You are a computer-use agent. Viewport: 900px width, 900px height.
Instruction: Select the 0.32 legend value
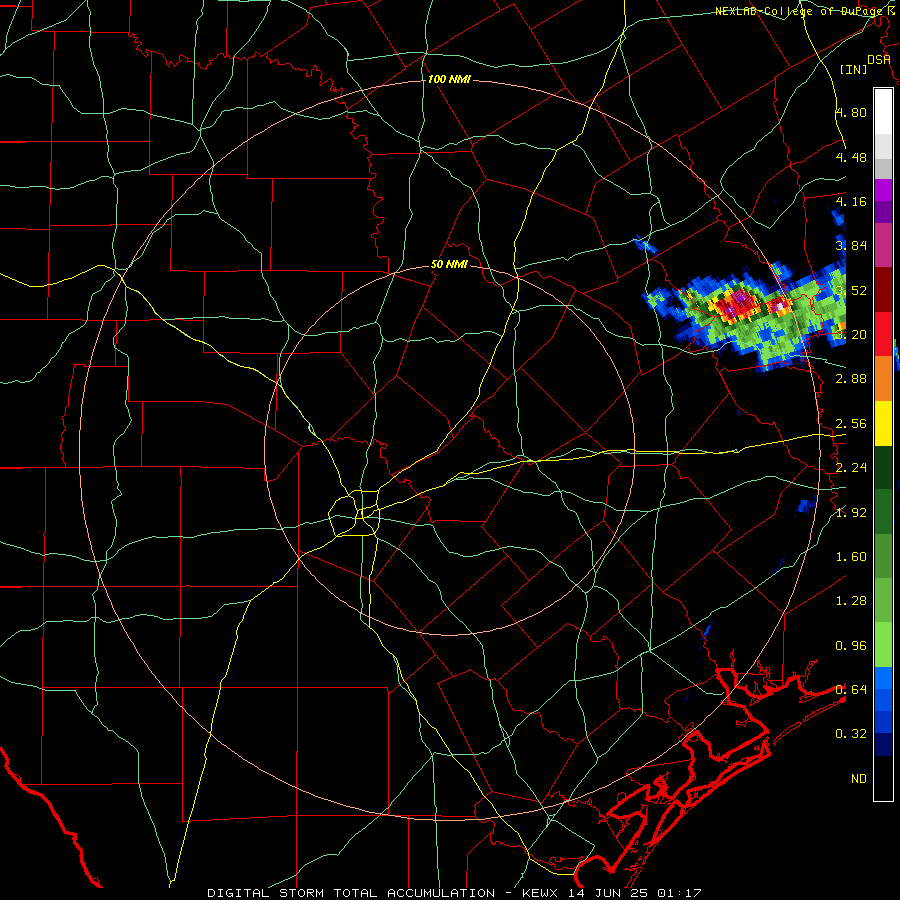(851, 734)
